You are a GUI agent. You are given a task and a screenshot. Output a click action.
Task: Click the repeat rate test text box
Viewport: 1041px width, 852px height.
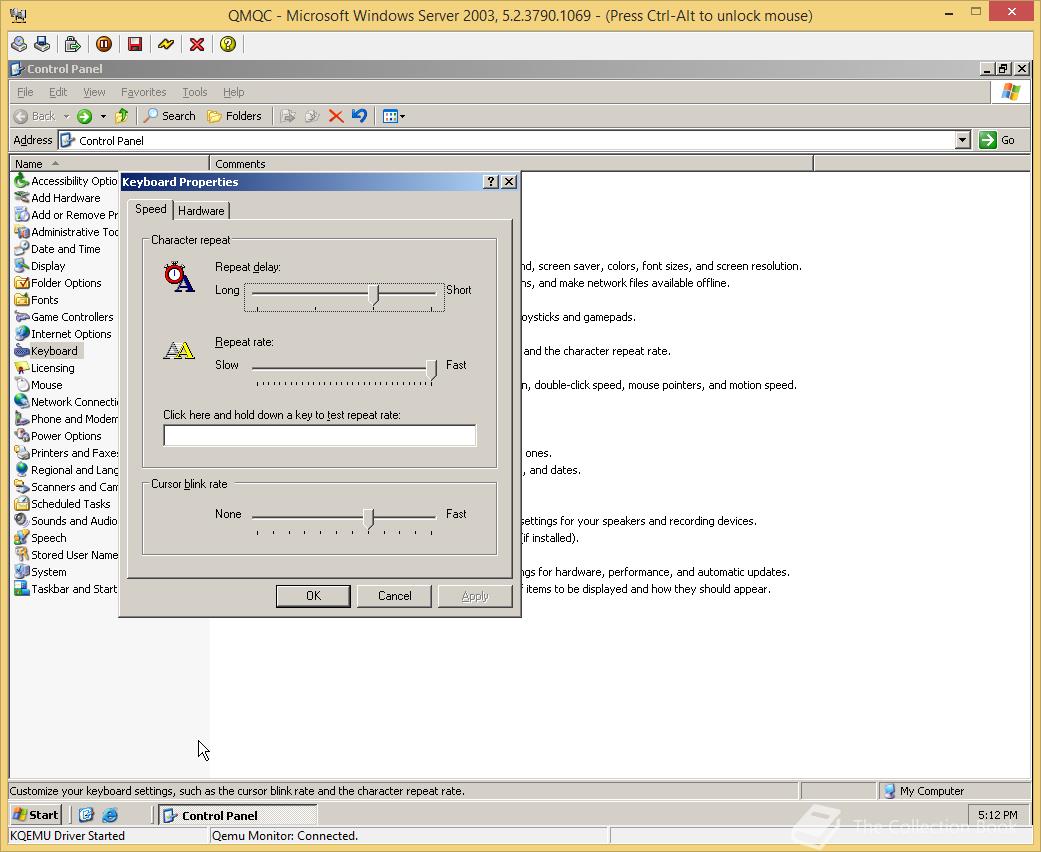tap(319, 436)
